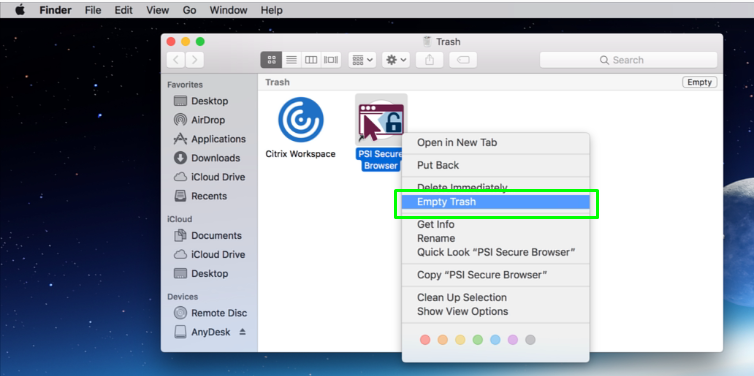This screenshot has width=754, height=376.
Task: Open Downloads in sidebar
Action: click(207, 158)
